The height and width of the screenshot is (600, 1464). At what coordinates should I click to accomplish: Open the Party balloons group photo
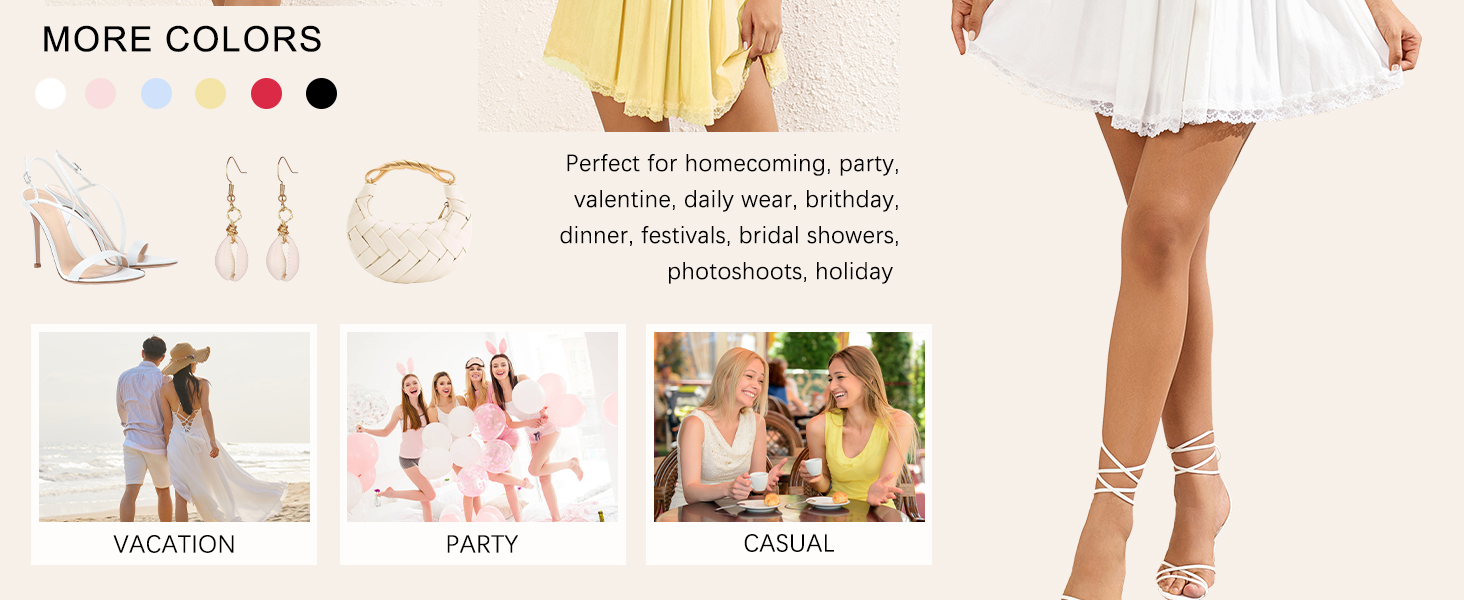482,427
